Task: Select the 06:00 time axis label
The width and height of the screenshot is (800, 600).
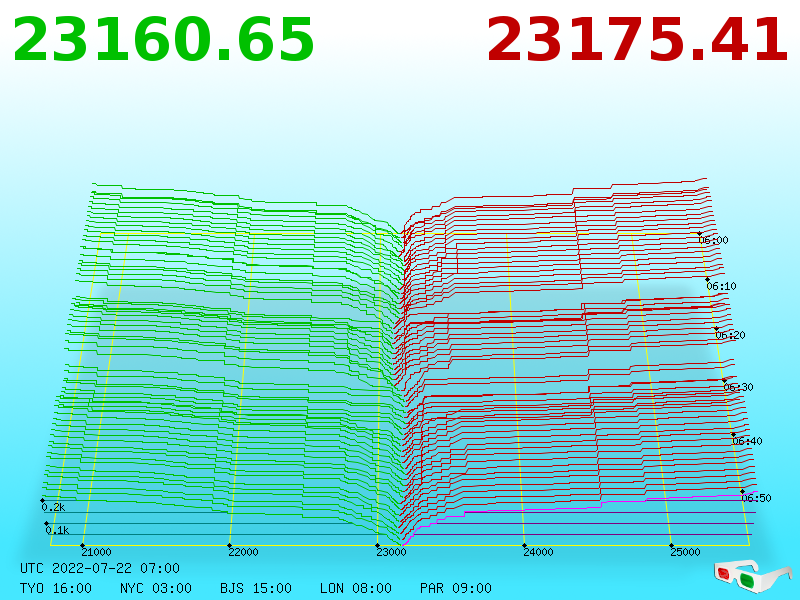Action: pyautogui.click(x=713, y=240)
